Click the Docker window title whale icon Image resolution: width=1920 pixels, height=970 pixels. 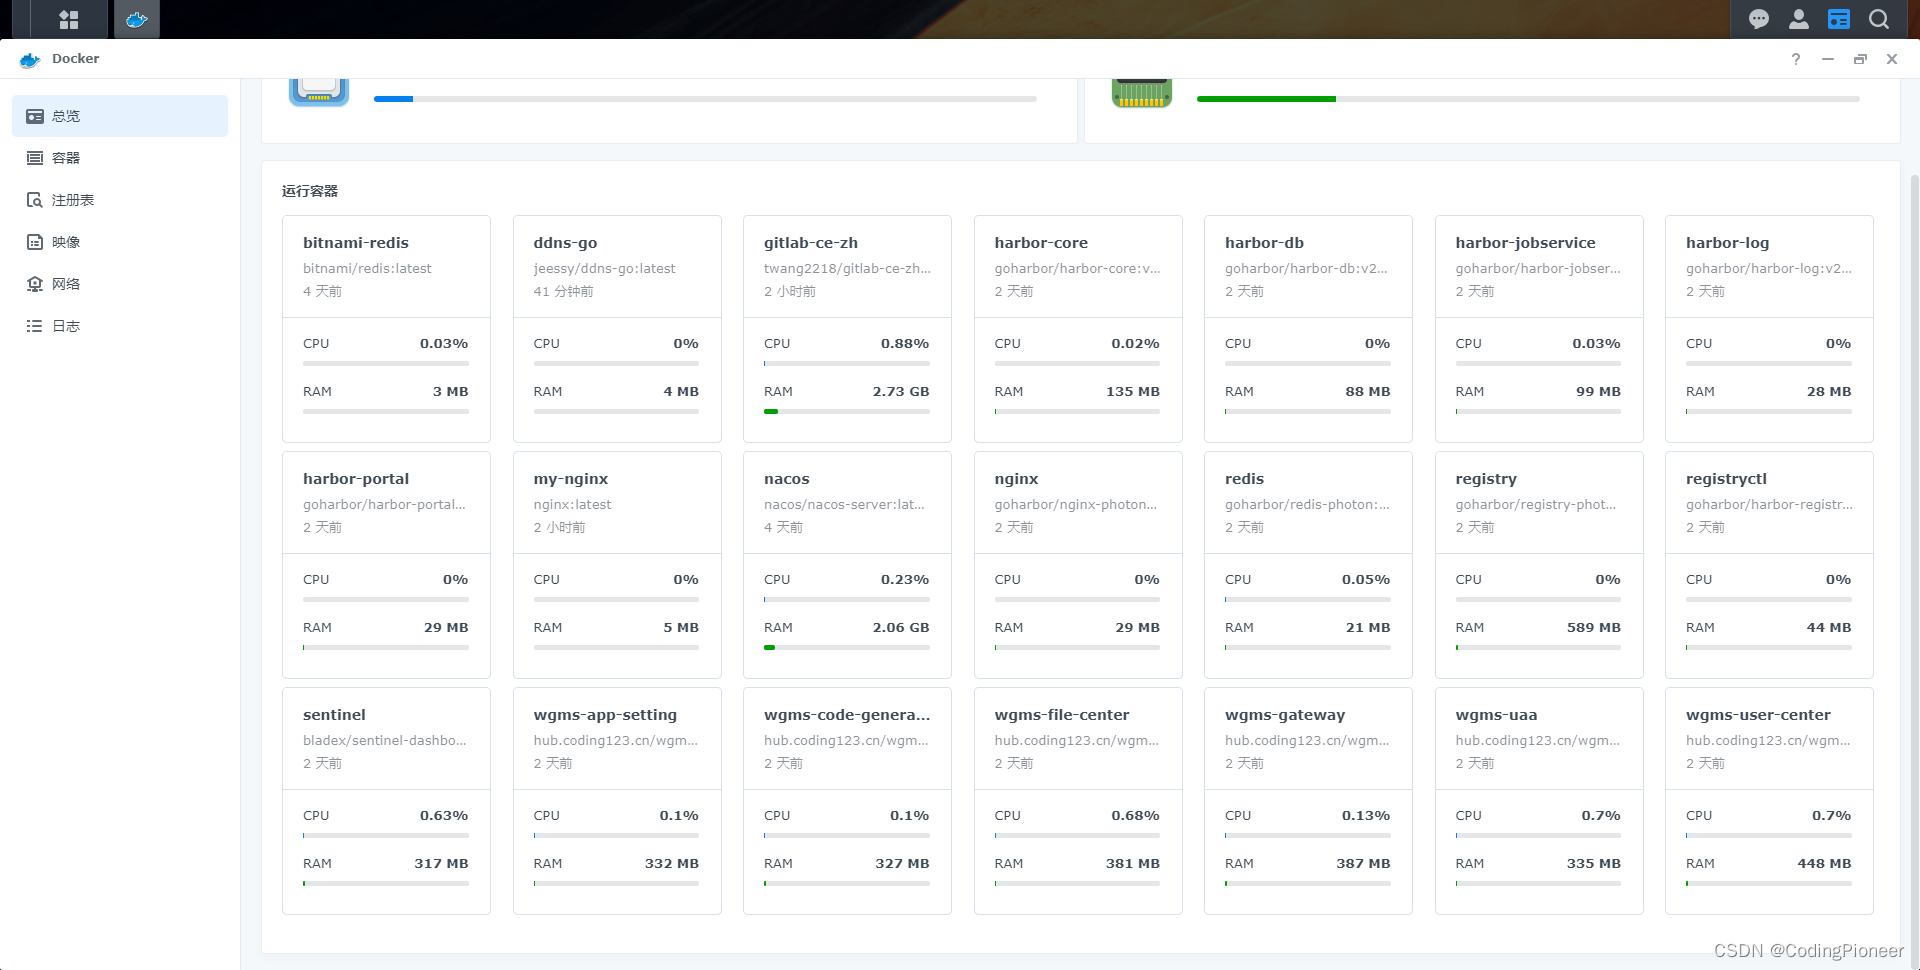click(30, 60)
